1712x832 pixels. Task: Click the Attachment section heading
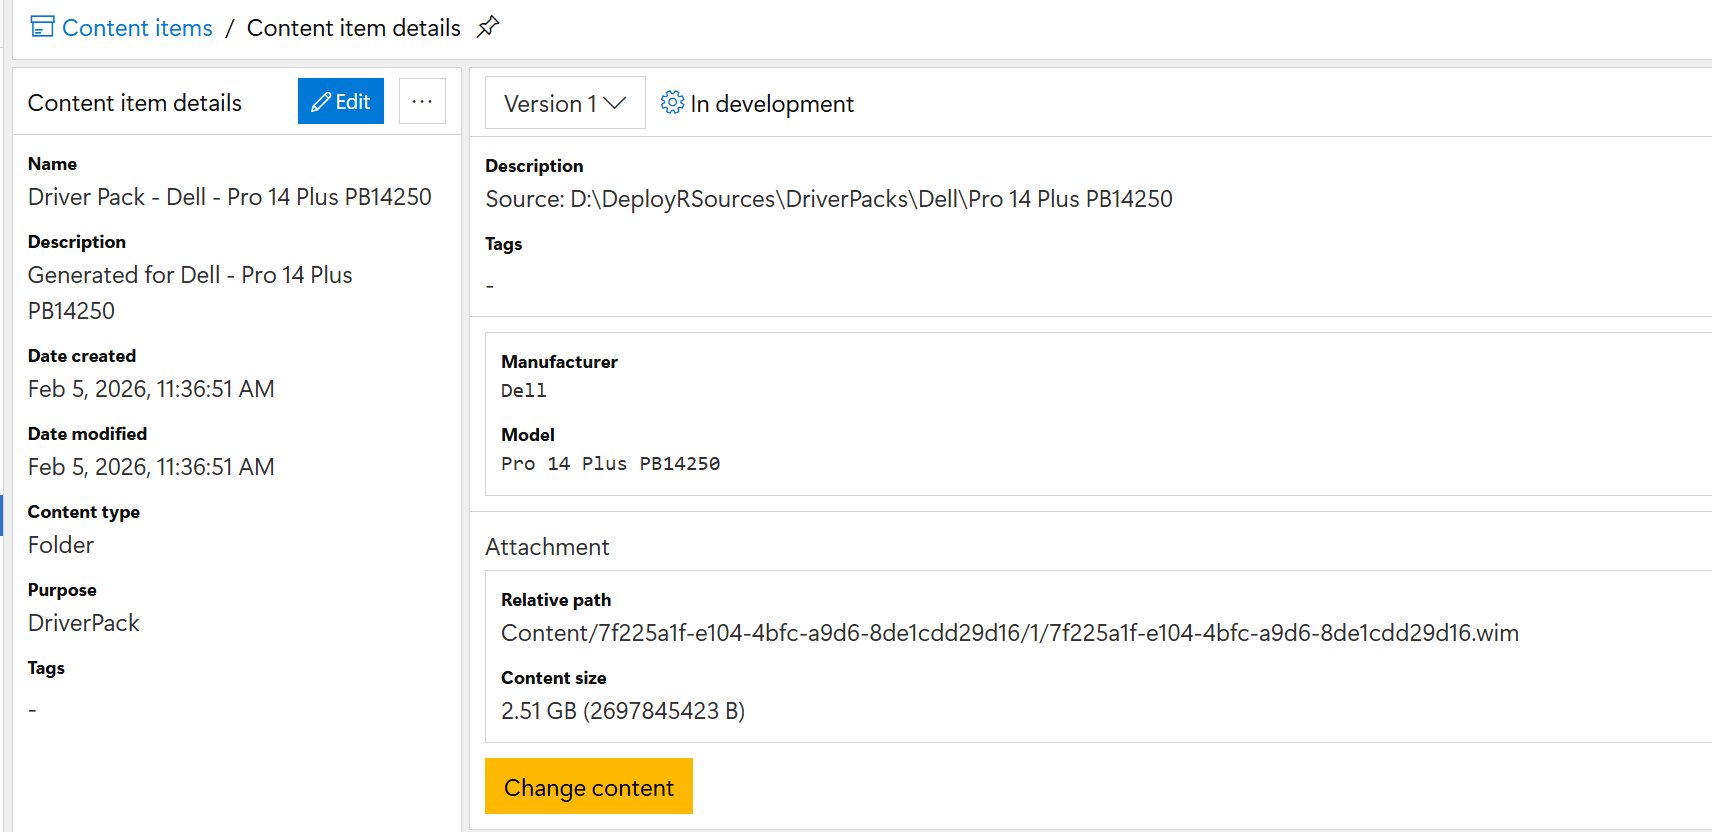click(547, 547)
